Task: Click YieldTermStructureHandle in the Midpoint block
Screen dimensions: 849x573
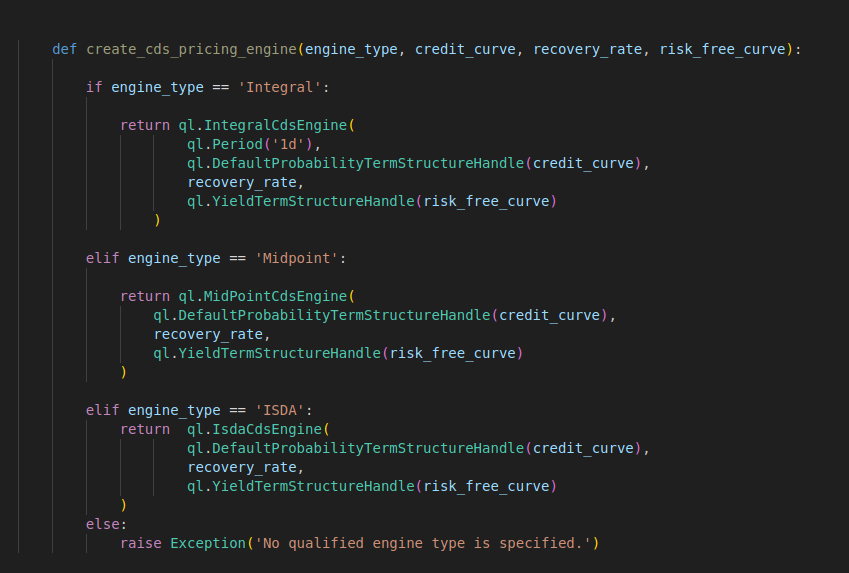Action: (279, 353)
